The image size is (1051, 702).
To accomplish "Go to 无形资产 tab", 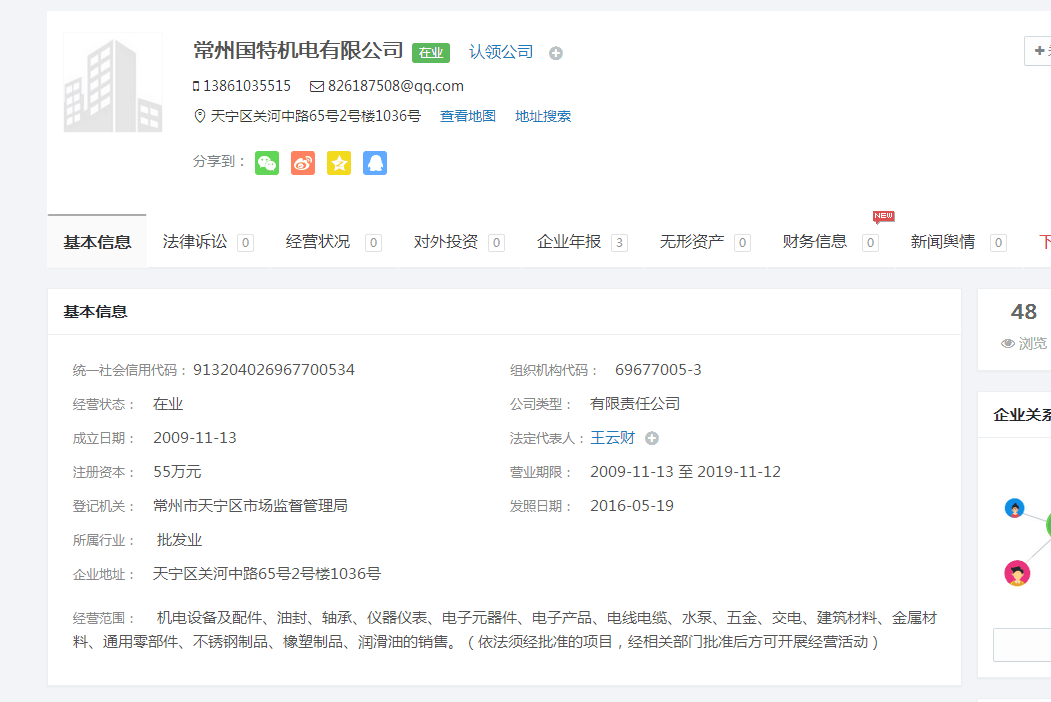I will pos(692,242).
